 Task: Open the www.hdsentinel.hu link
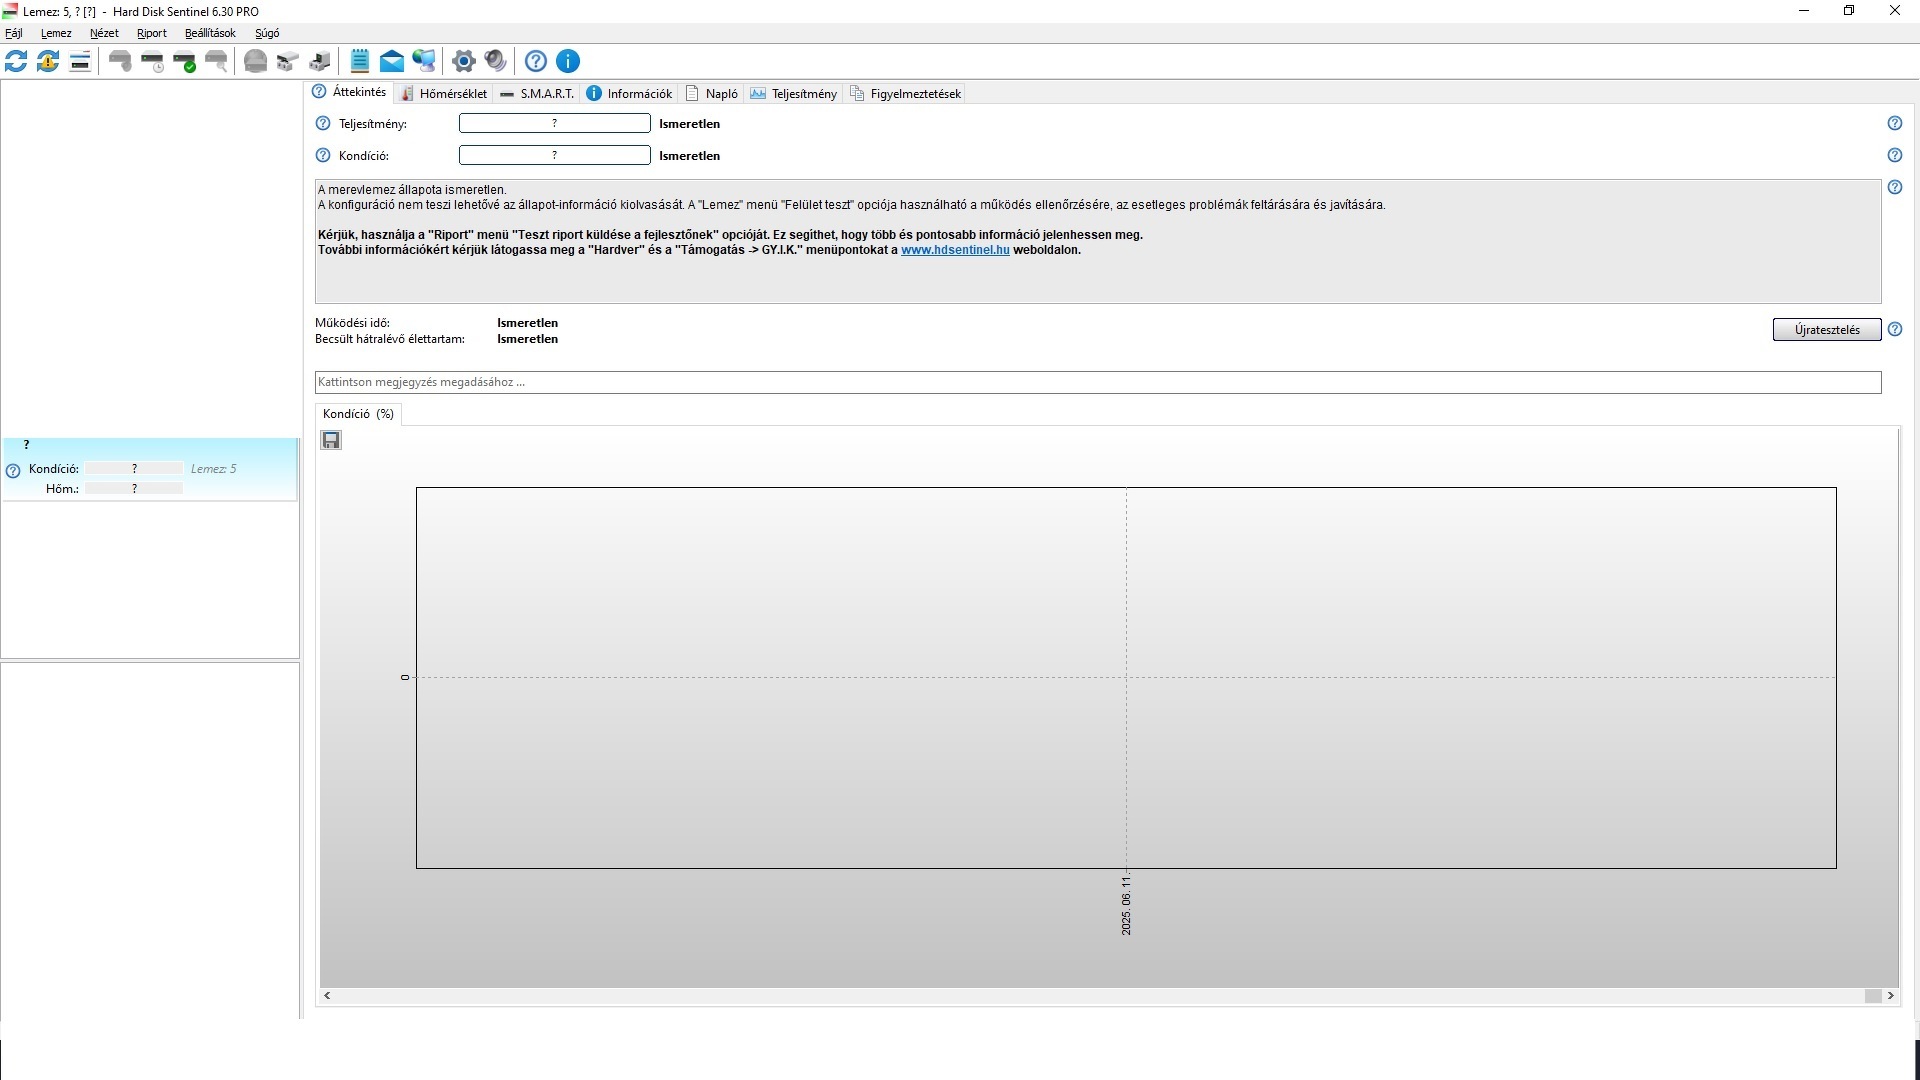click(954, 250)
